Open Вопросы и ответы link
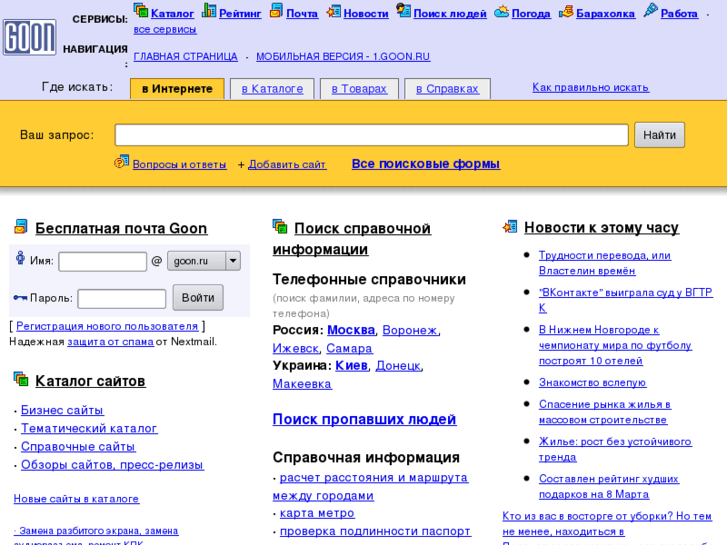 [180, 164]
